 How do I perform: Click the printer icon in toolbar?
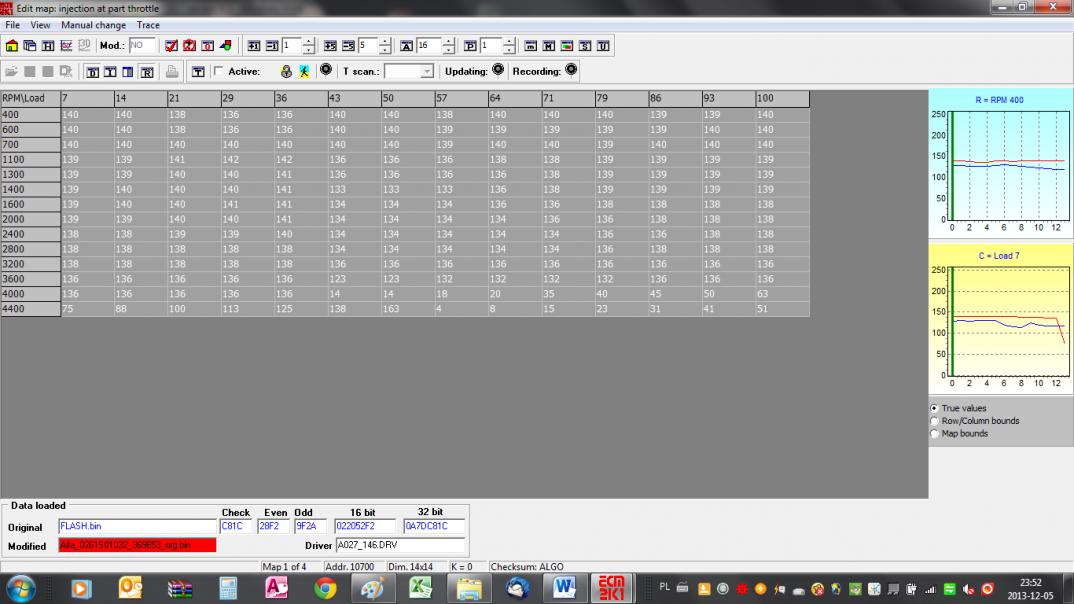pyautogui.click(x=172, y=71)
